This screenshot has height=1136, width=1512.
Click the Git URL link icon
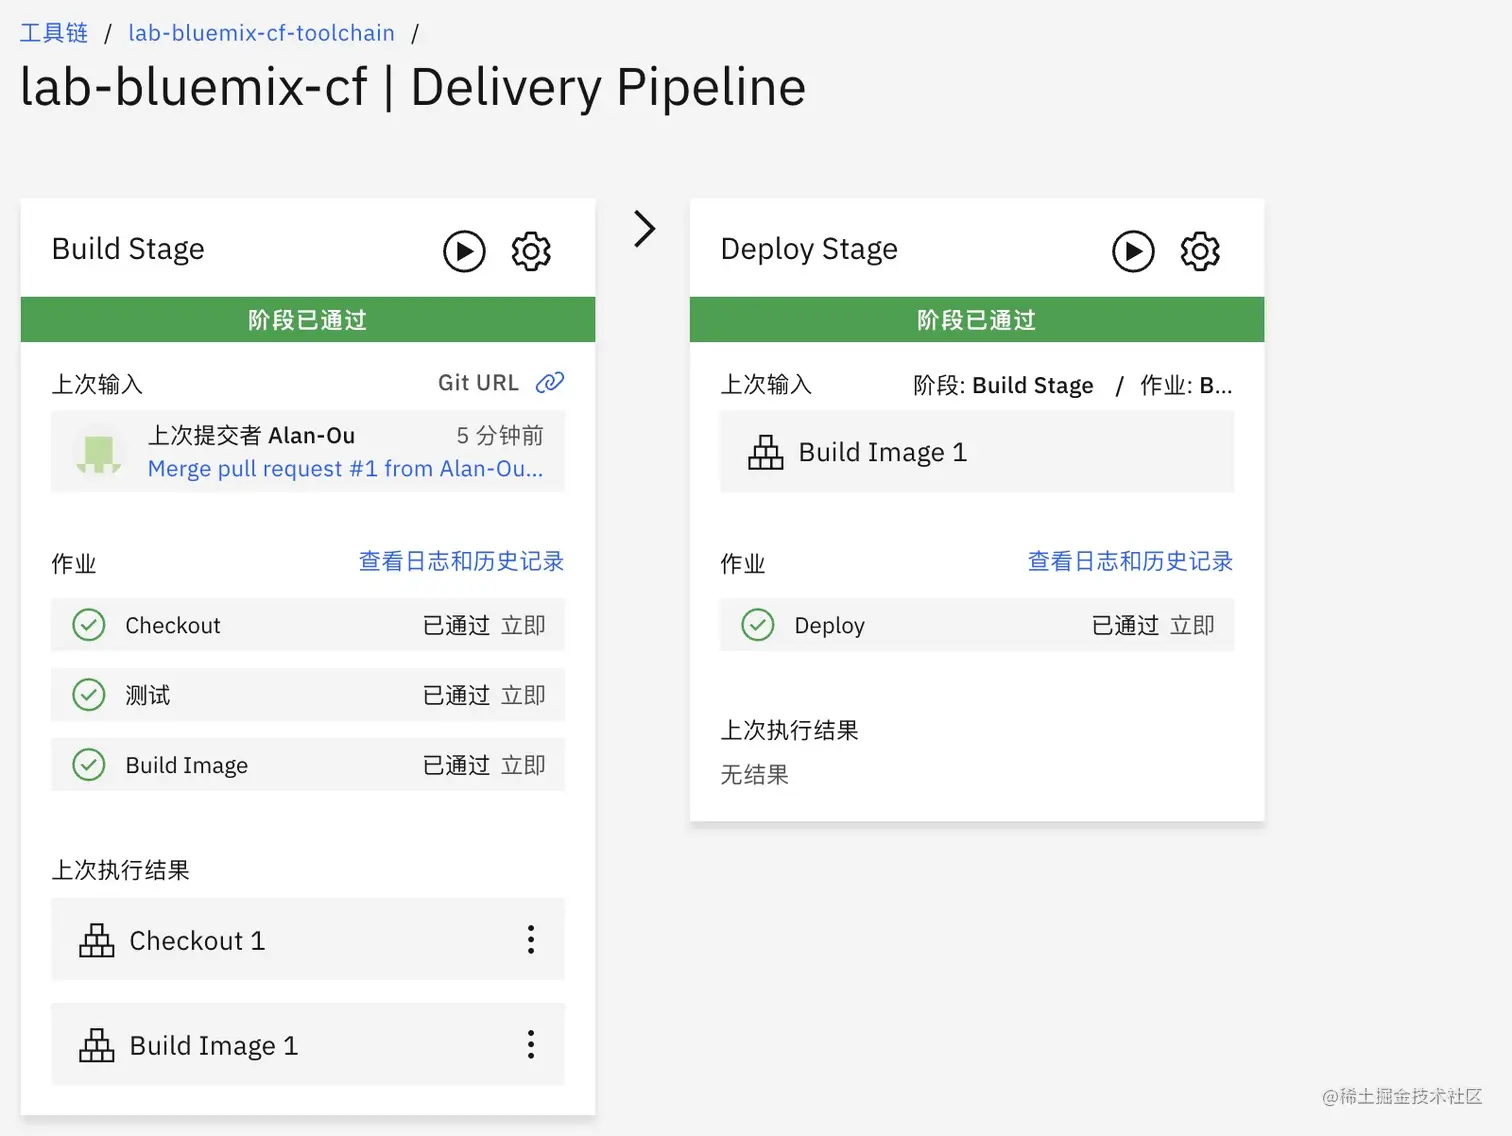[x=550, y=382]
